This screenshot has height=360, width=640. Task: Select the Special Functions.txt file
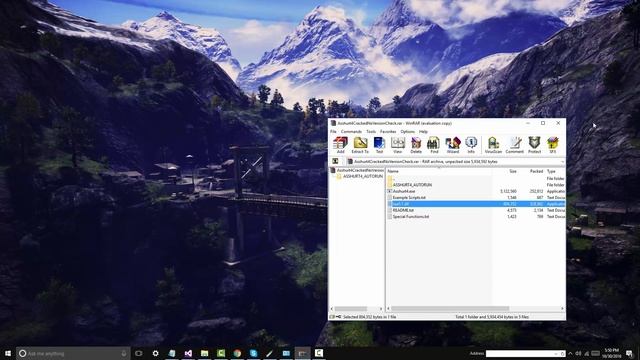[x=476, y=217]
